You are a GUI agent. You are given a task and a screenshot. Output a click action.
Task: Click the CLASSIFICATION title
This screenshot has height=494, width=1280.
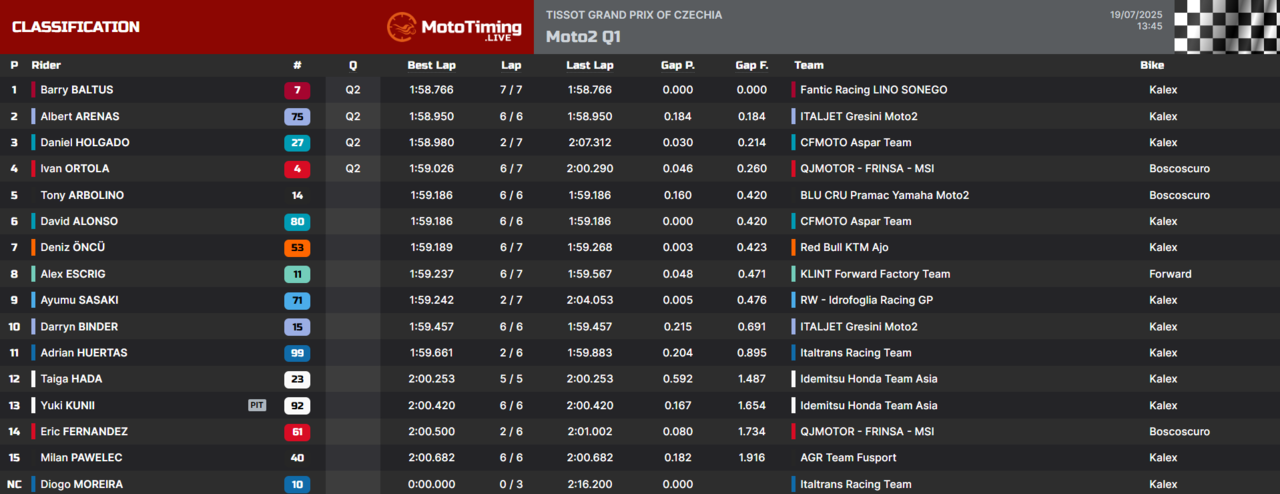tap(76, 27)
